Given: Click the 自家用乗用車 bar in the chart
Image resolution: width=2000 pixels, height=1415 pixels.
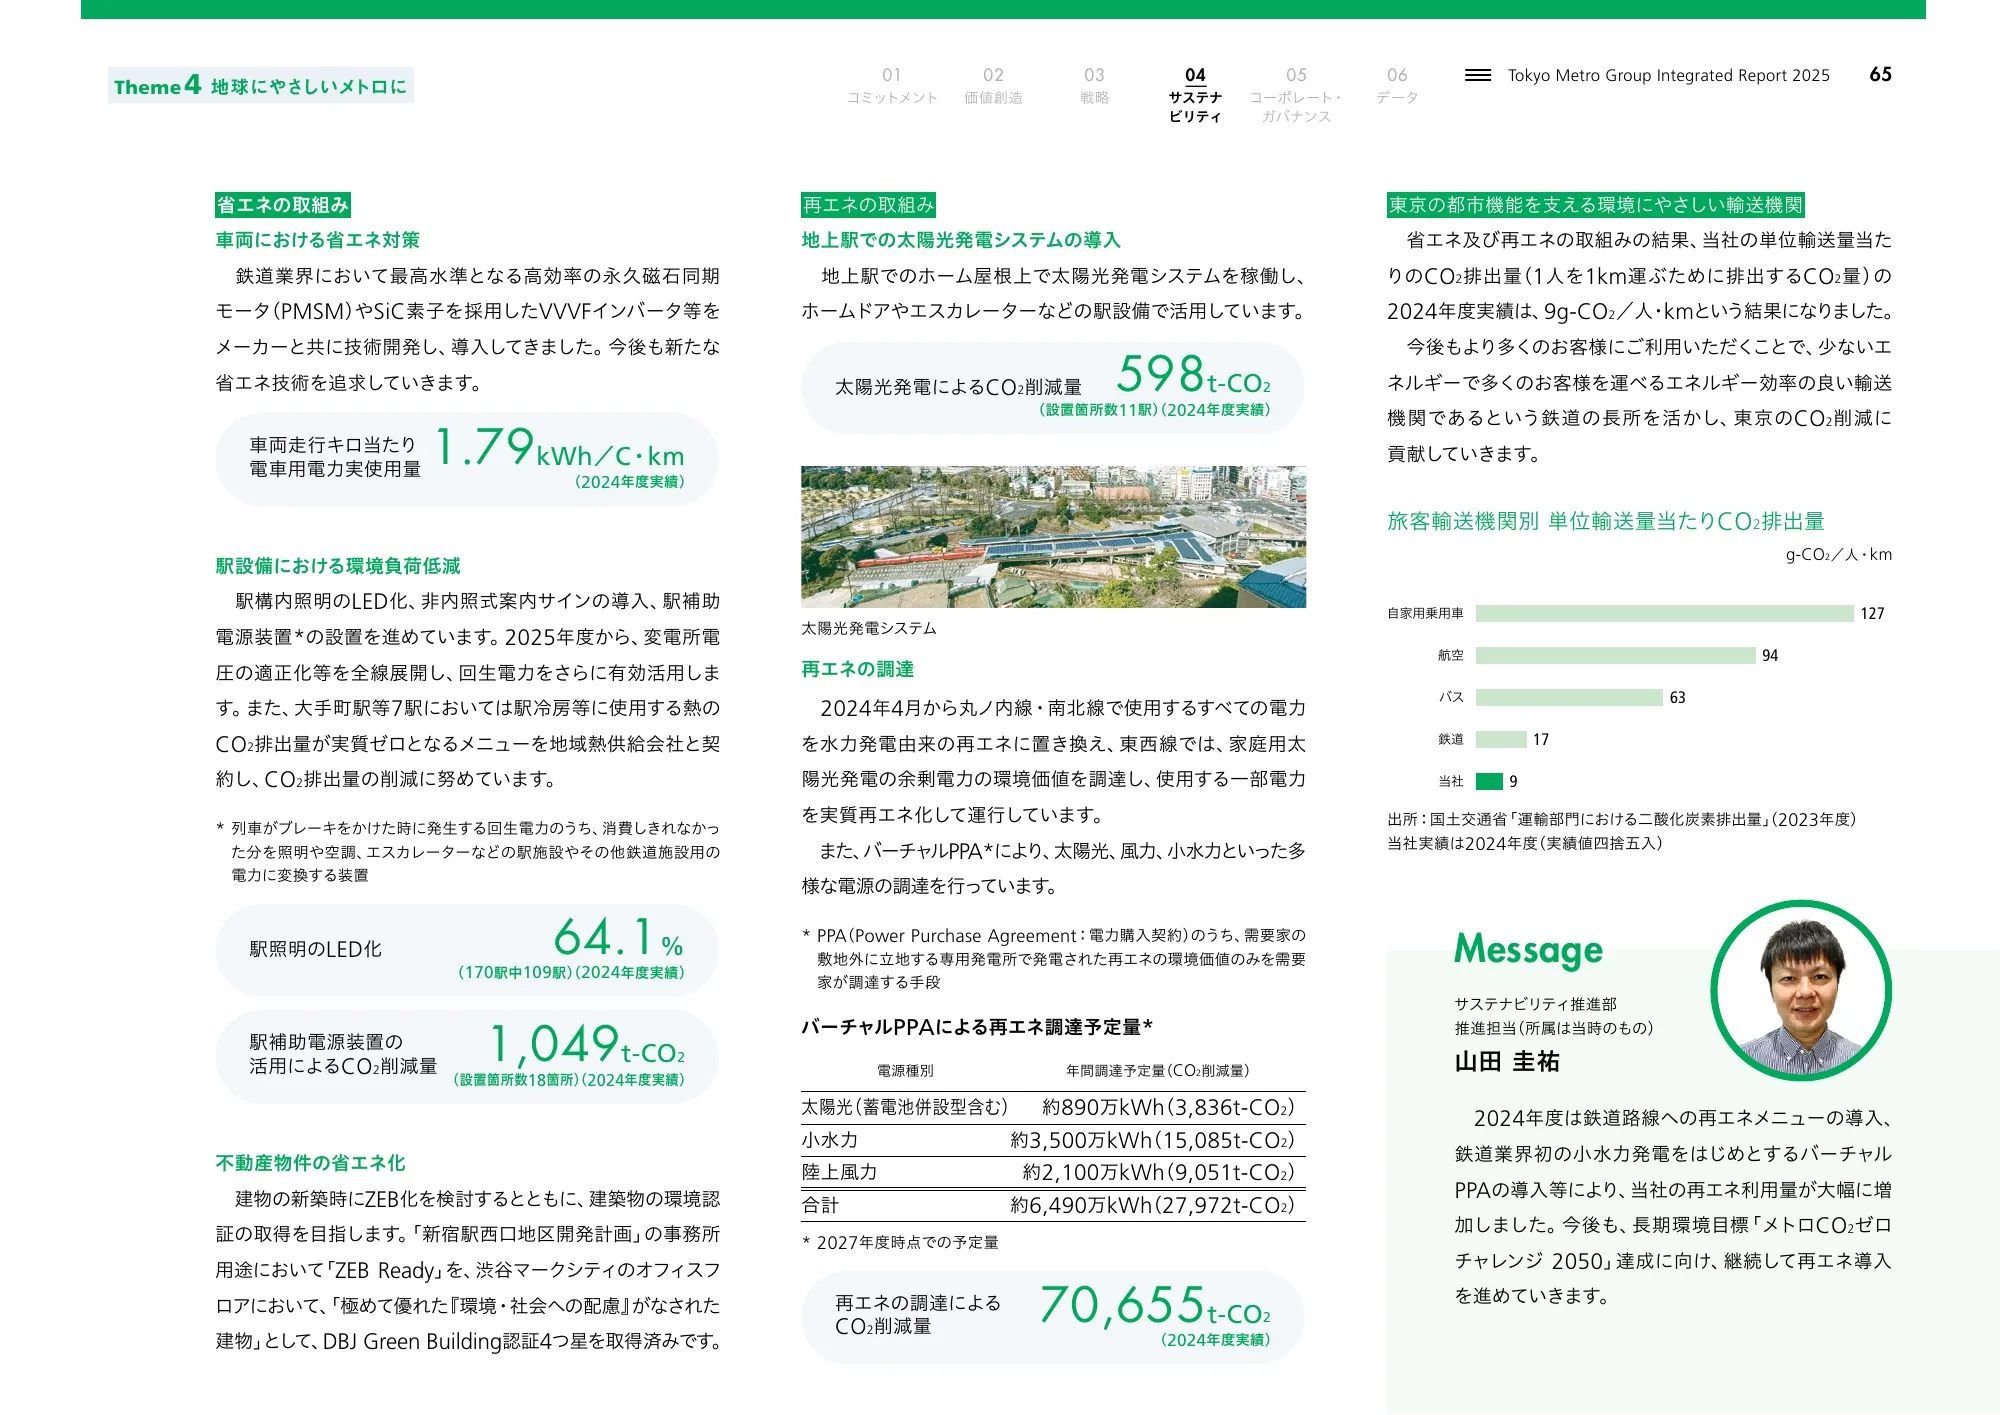Looking at the screenshot, I should pos(1664,614).
